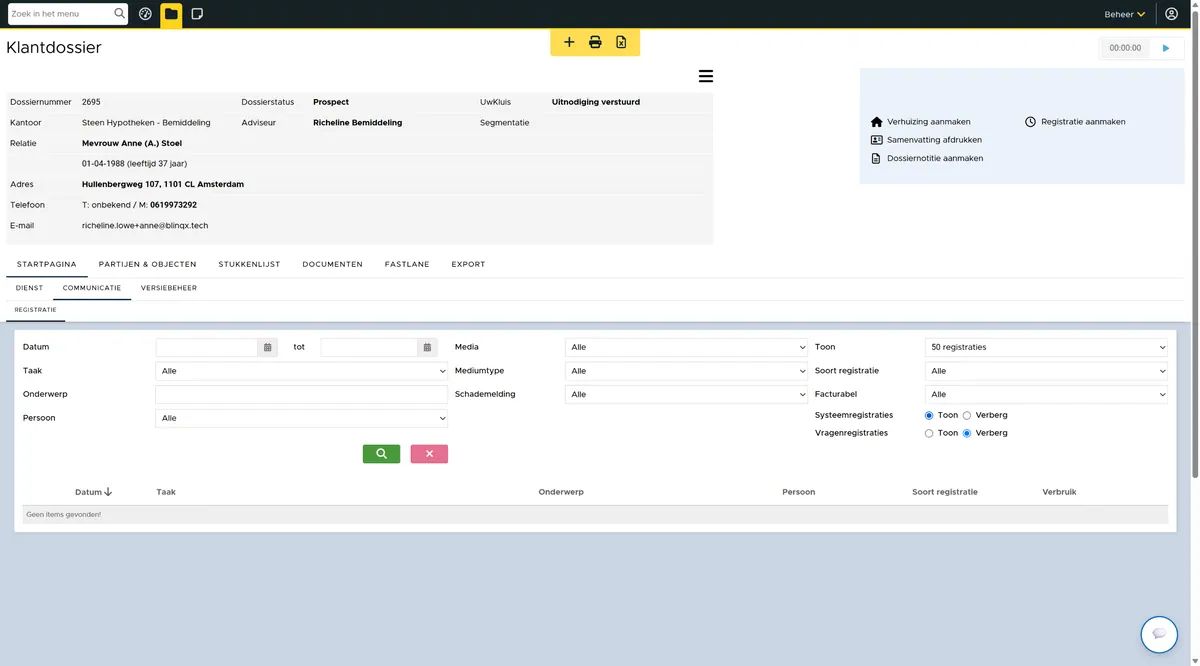Open the hamburger menu above dossier details
The height and width of the screenshot is (666, 1200).
(x=705, y=76)
